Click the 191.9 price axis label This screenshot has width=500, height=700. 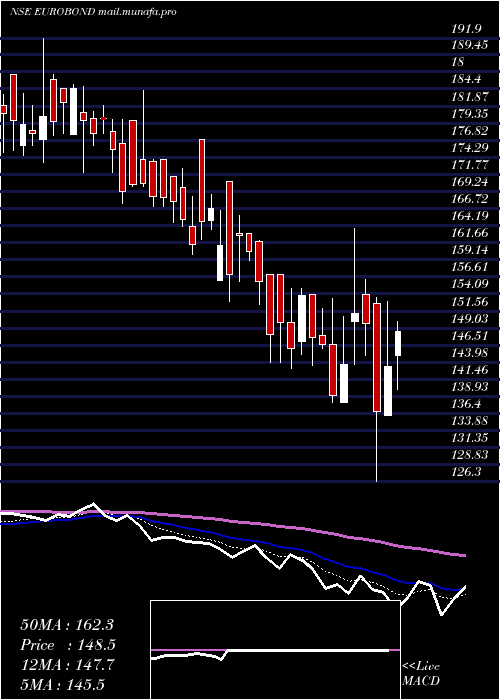466,29
